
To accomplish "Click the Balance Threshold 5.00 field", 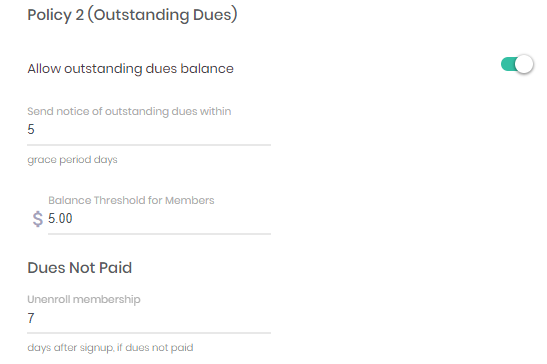I will (159, 219).
